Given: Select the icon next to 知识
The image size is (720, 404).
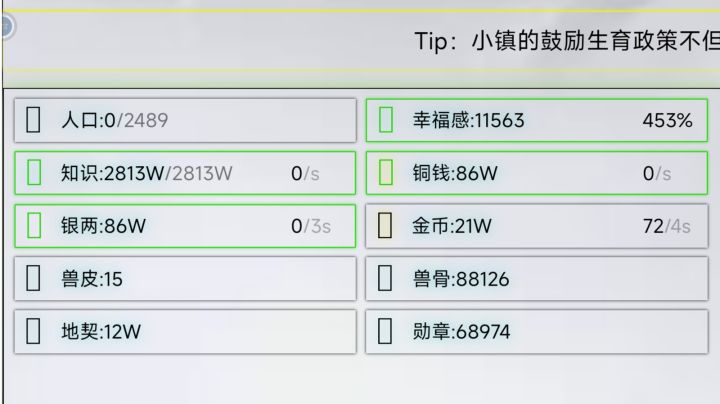Looking at the screenshot, I should [x=33, y=173].
